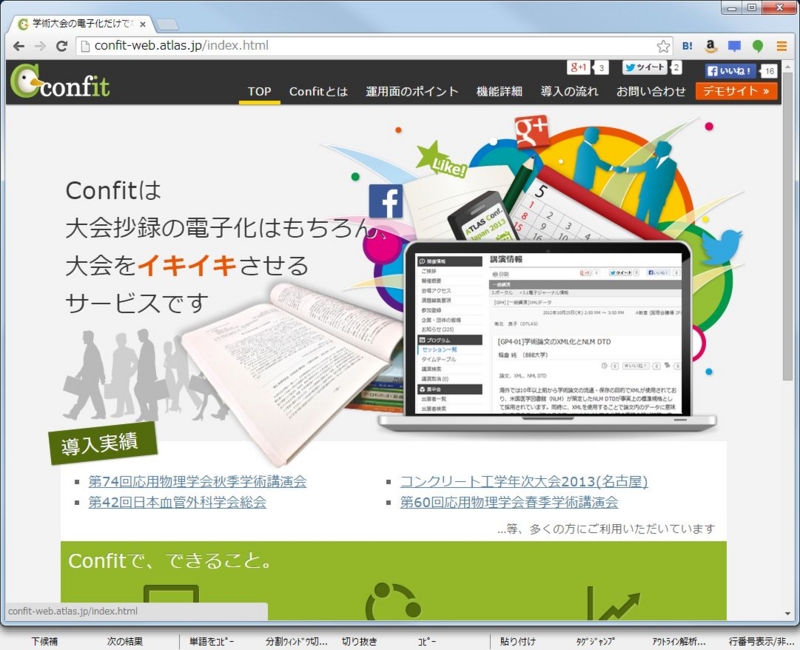Click the Google +1 count showing 3
Screen dimensions: 800x650
(x=602, y=67)
